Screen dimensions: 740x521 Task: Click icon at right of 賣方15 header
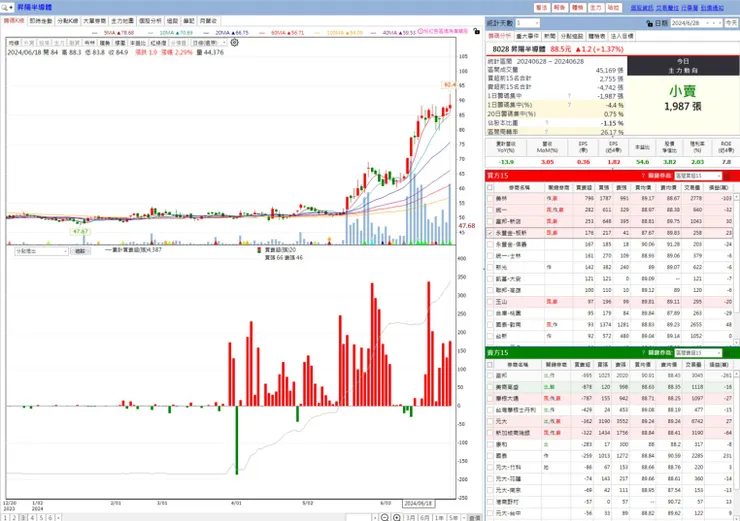[x=727, y=353]
